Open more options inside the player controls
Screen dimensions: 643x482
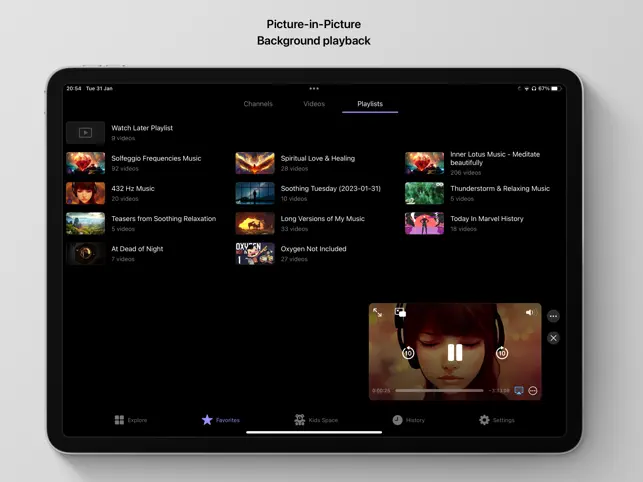point(533,391)
